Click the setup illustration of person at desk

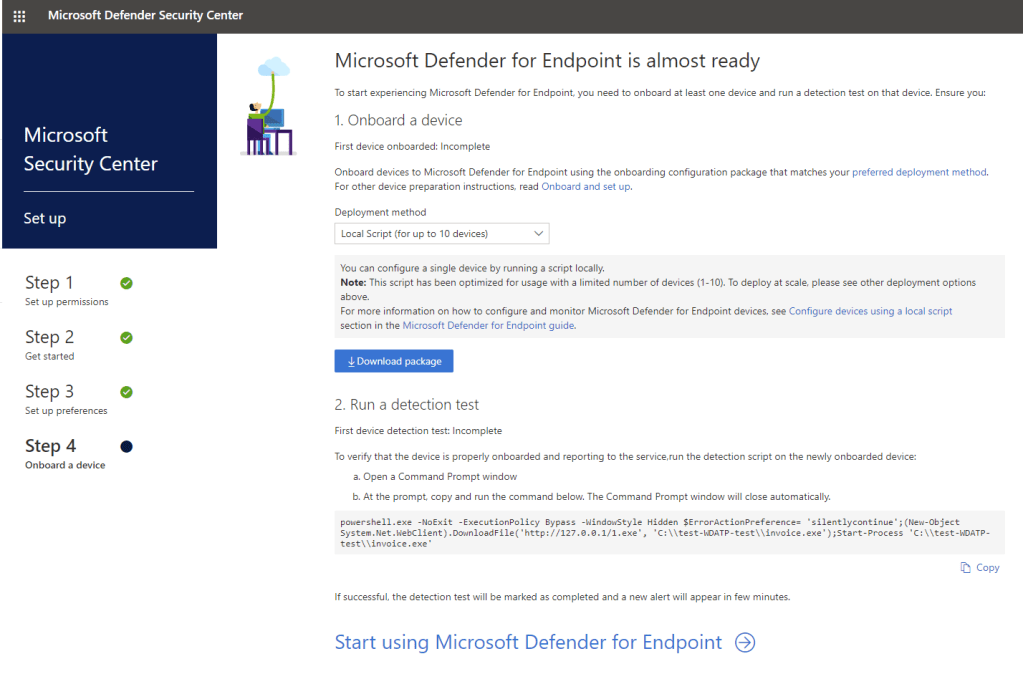(268, 108)
